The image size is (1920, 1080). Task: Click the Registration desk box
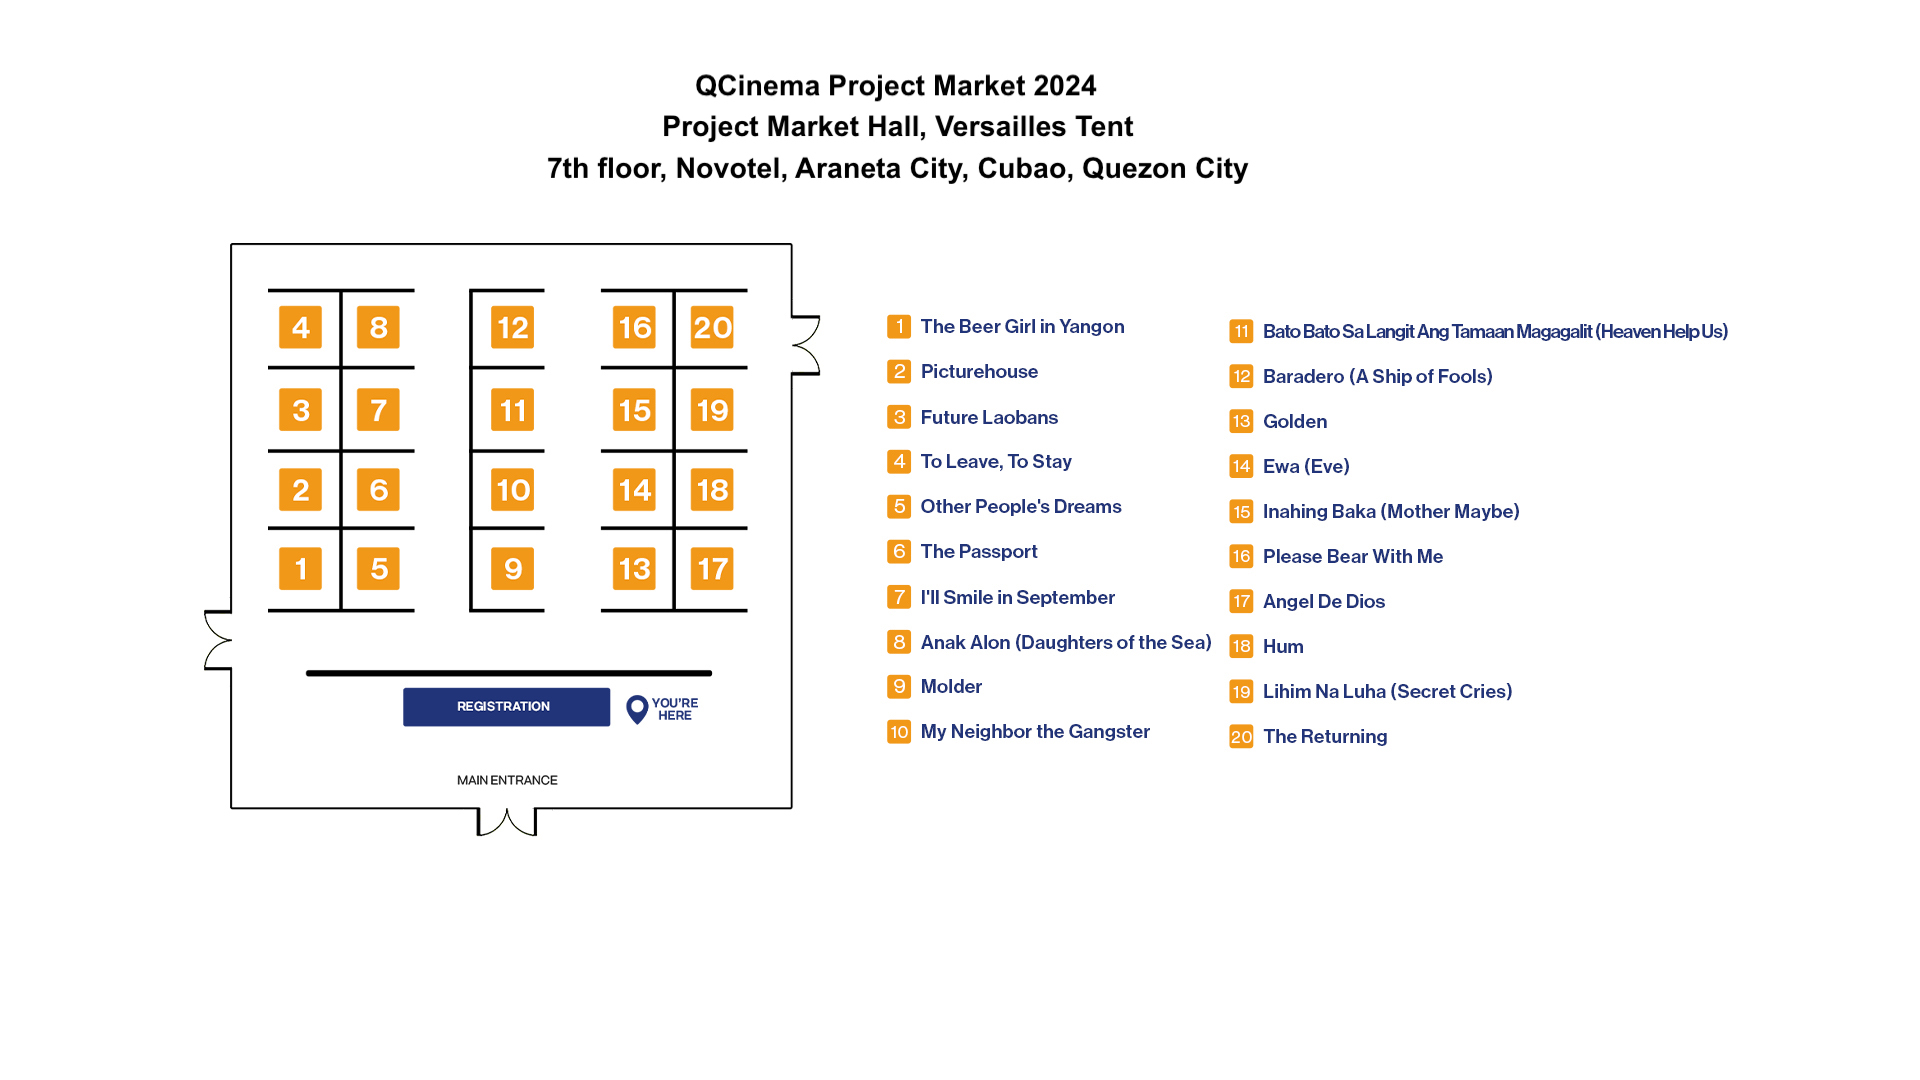tap(506, 706)
